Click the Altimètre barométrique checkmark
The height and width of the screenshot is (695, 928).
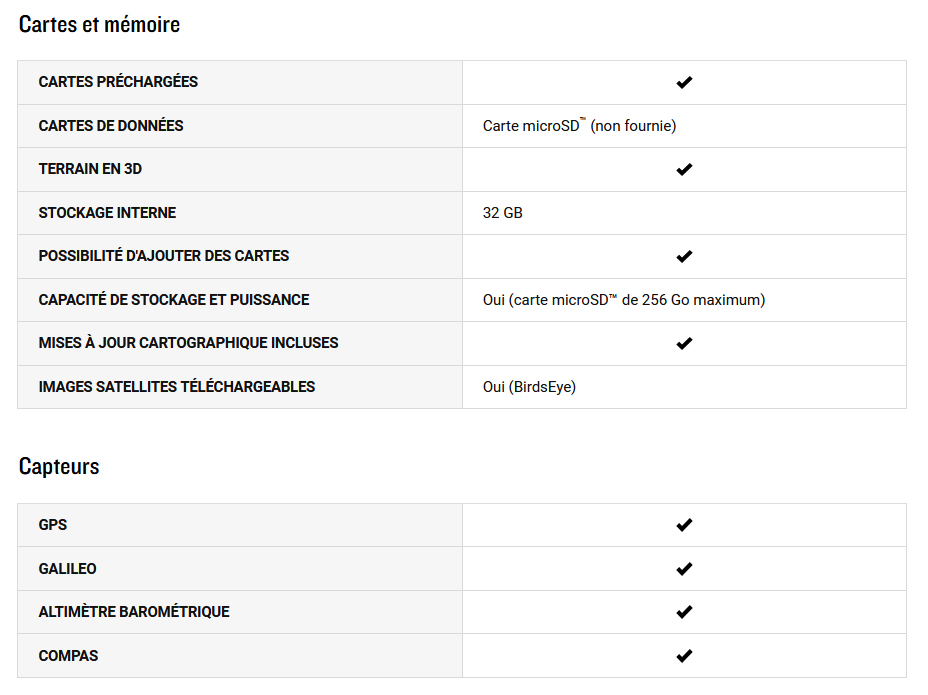click(684, 612)
